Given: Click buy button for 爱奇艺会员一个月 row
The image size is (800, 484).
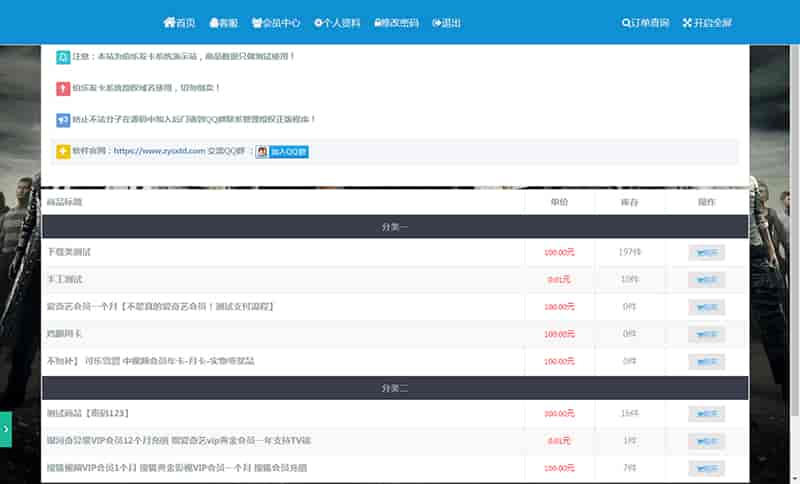Looking at the screenshot, I should click(x=707, y=307).
